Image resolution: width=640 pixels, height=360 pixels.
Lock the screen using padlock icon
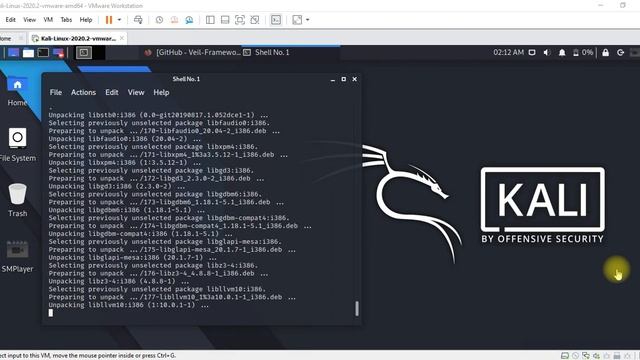tap(606, 52)
